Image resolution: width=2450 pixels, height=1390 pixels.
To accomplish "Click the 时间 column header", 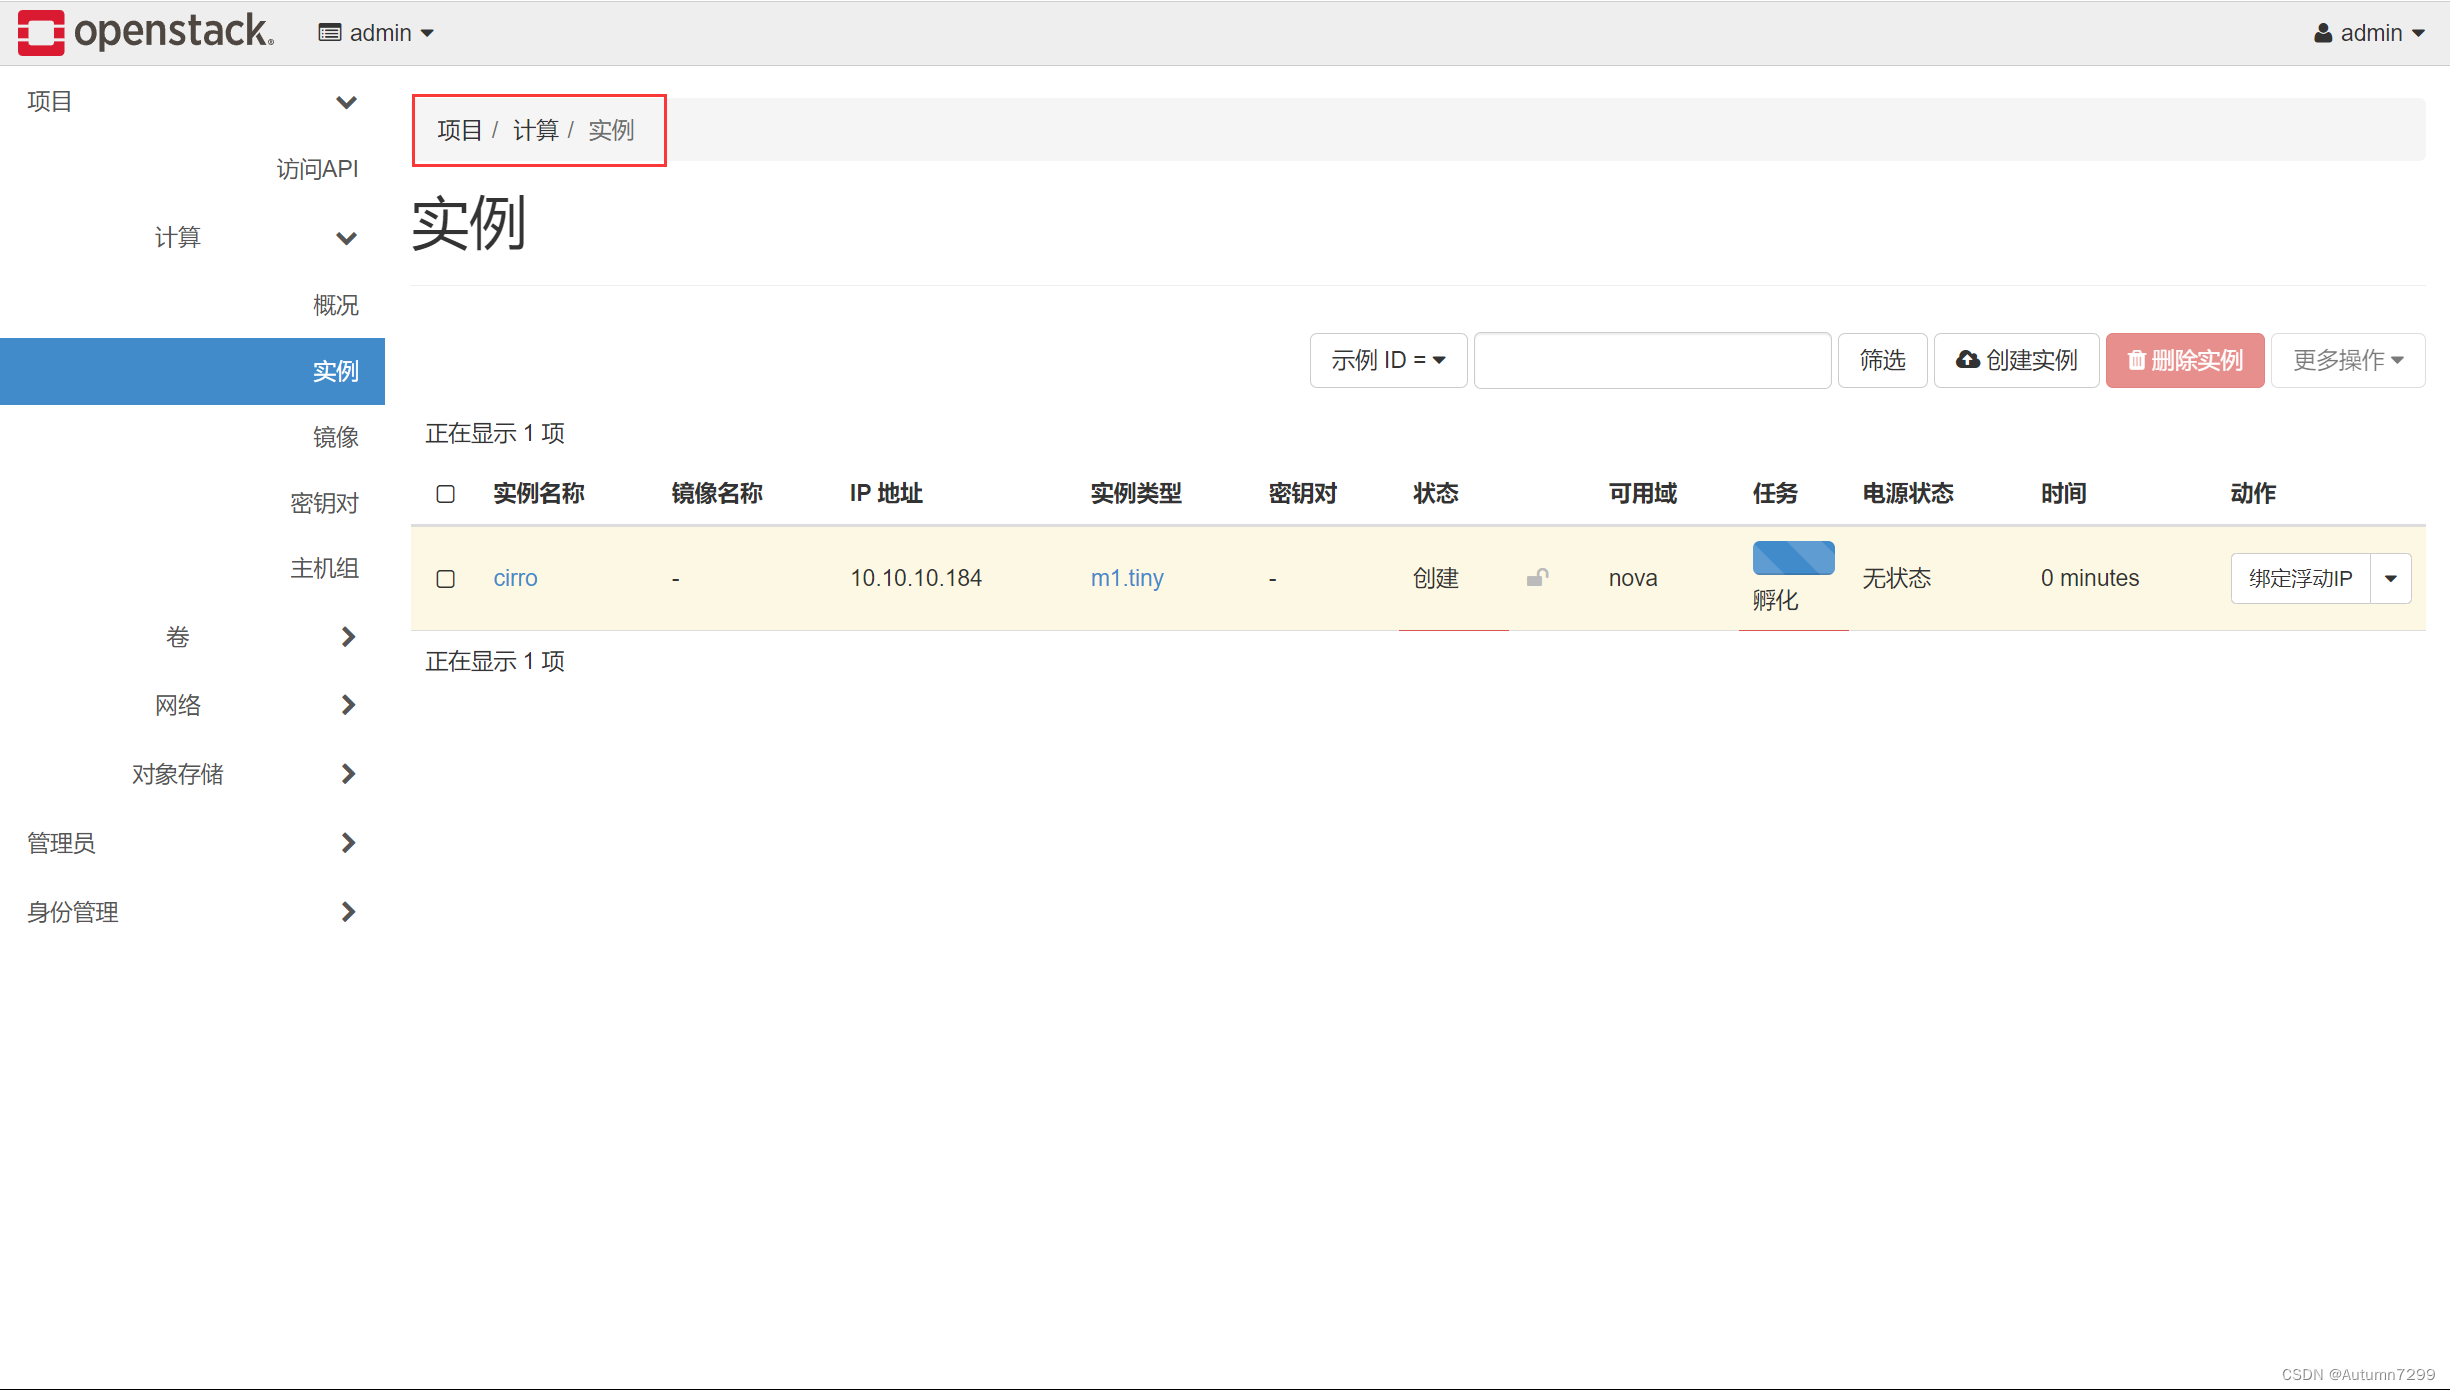I will click(2063, 493).
